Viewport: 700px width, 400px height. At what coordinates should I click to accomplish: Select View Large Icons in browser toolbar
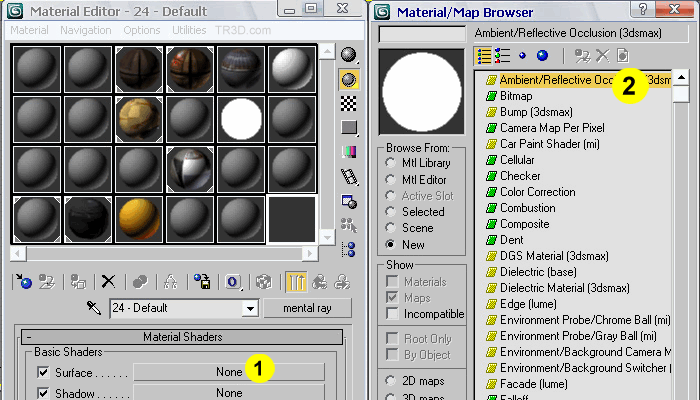541,55
